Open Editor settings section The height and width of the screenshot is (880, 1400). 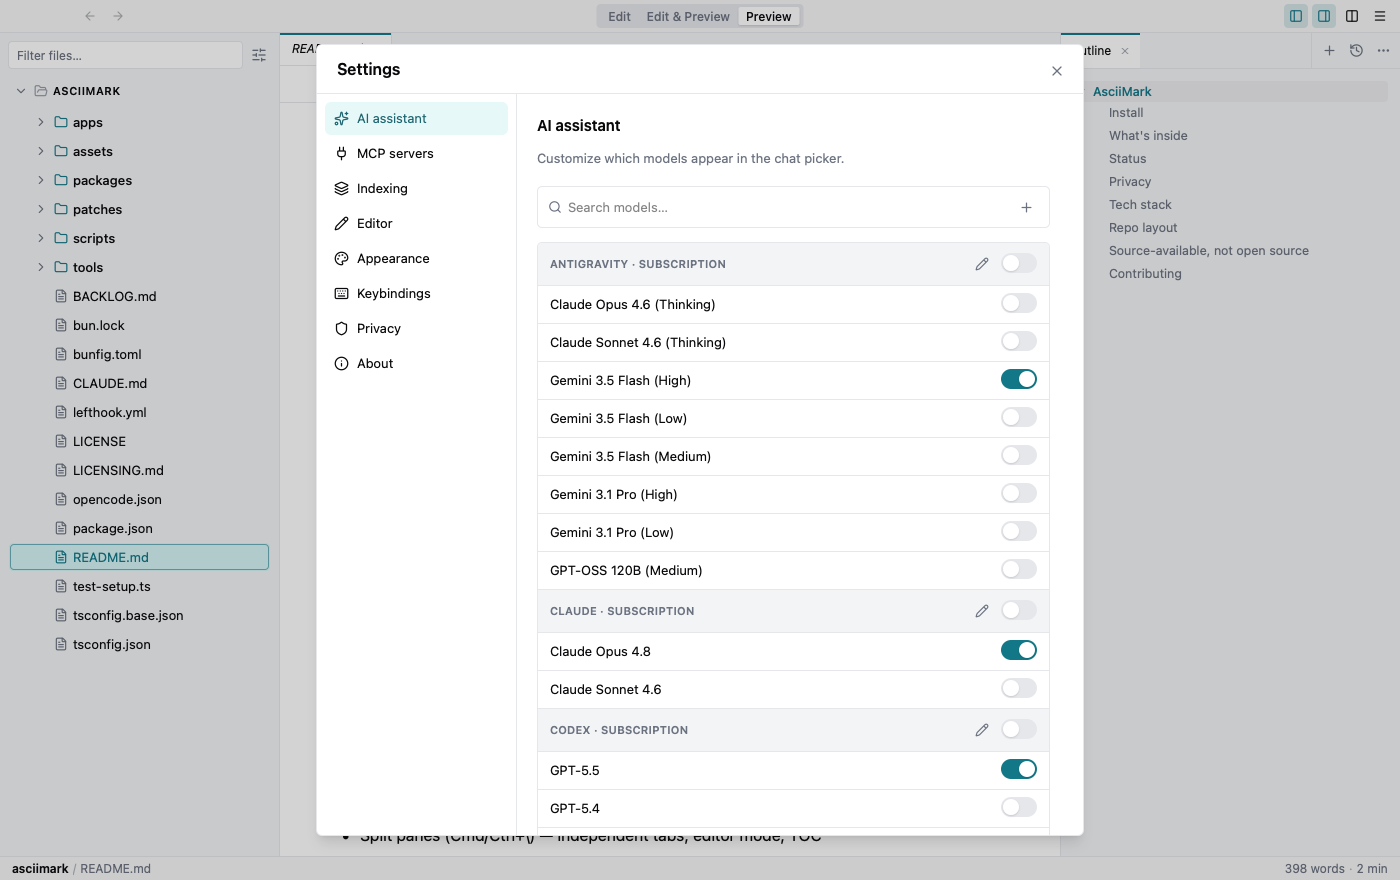416,223
